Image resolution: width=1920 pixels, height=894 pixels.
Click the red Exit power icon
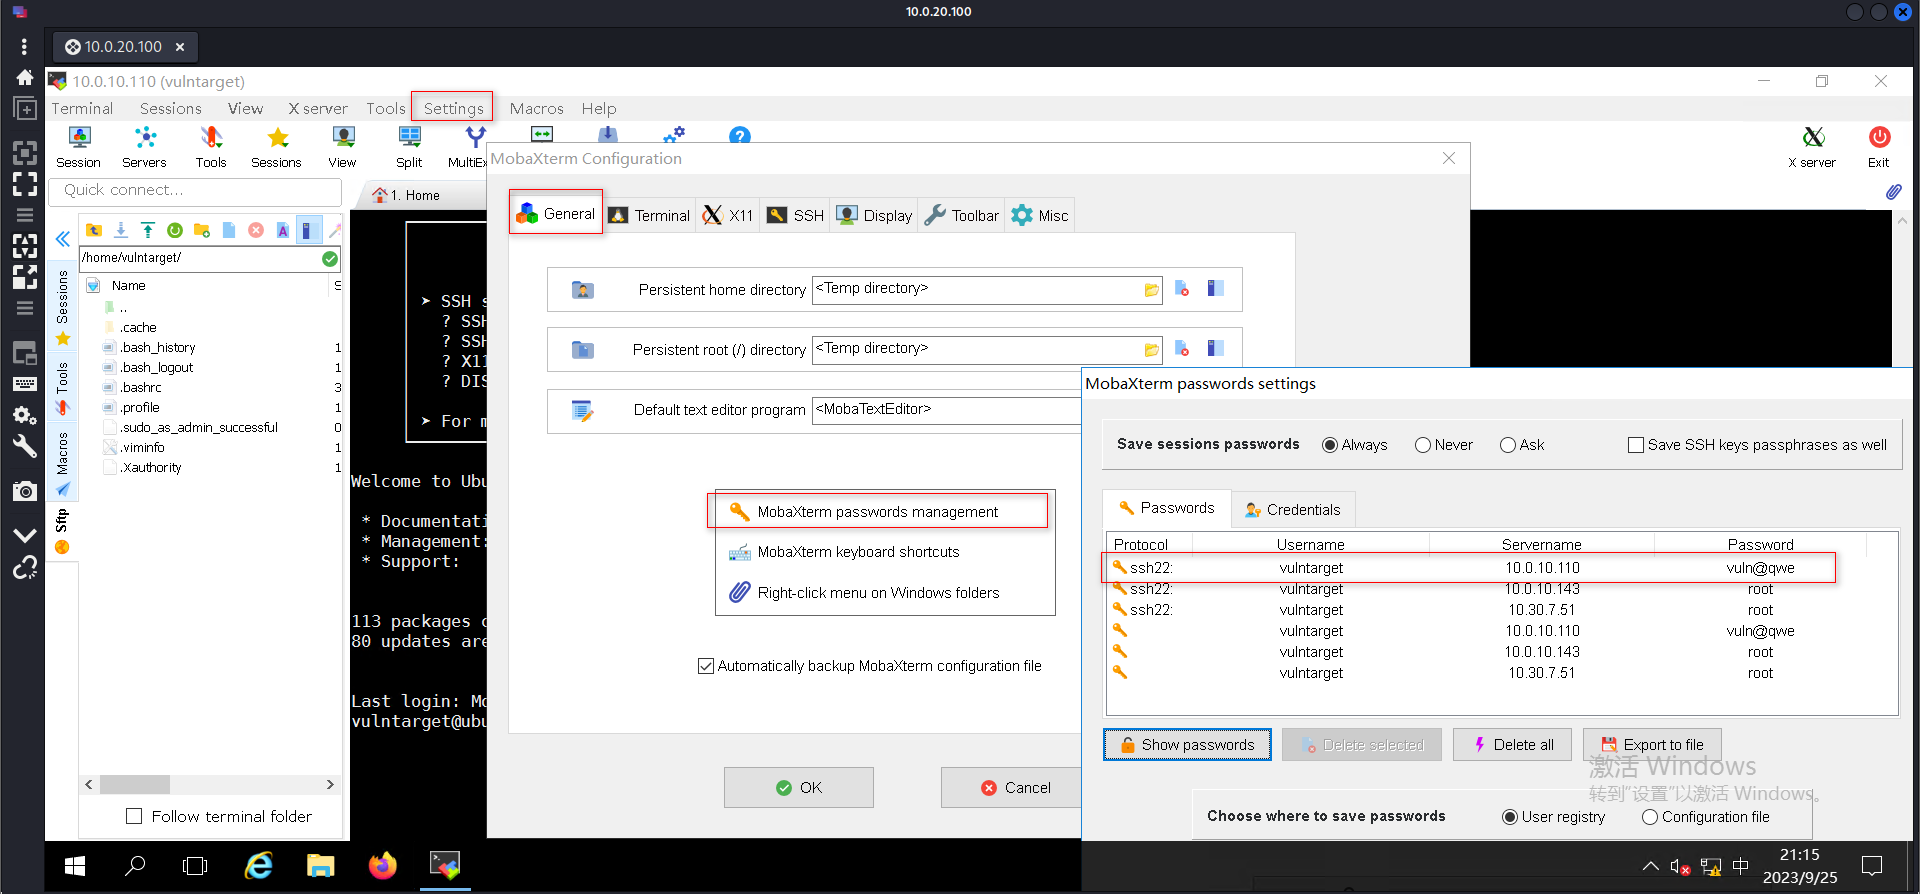pyautogui.click(x=1879, y=147)
